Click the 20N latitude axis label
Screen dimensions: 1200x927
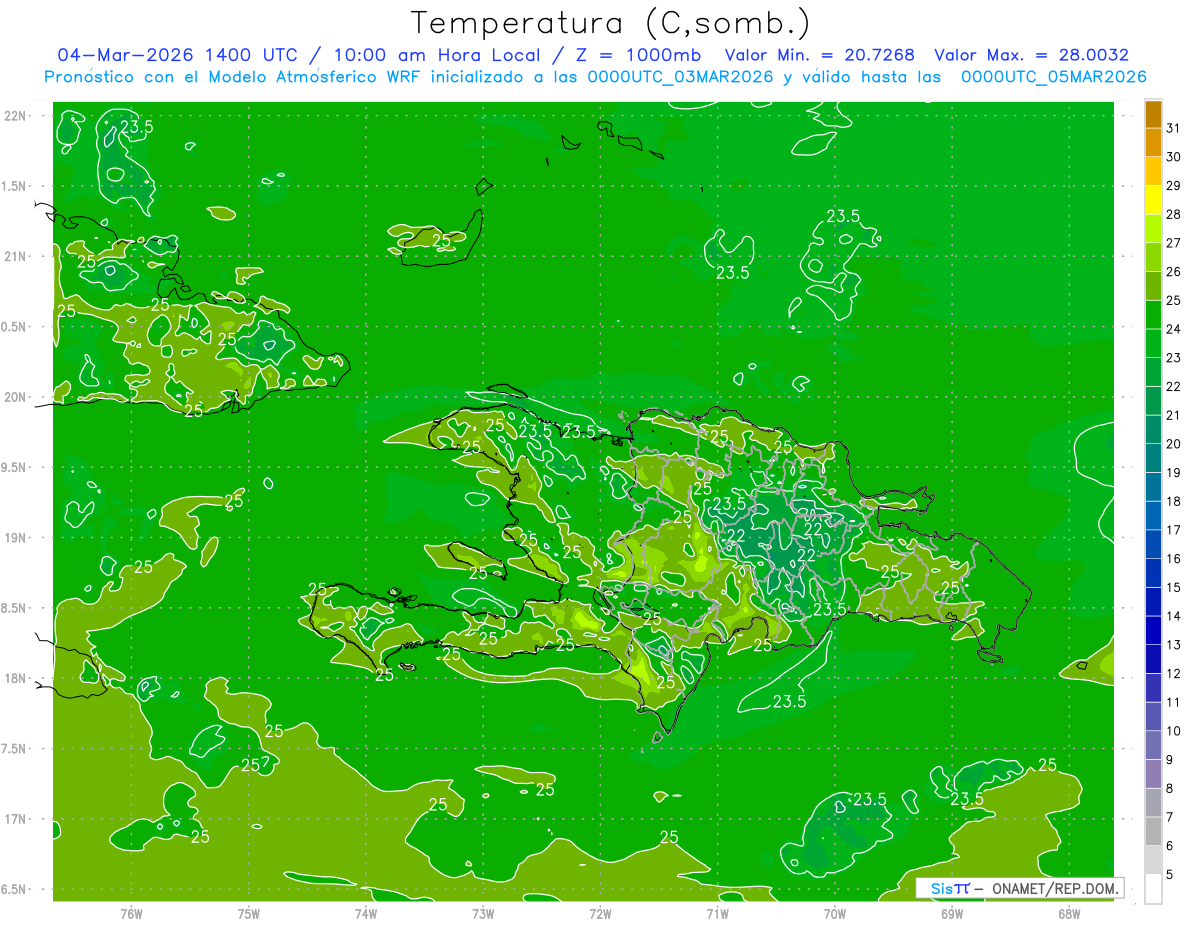(x=16, y=397)
